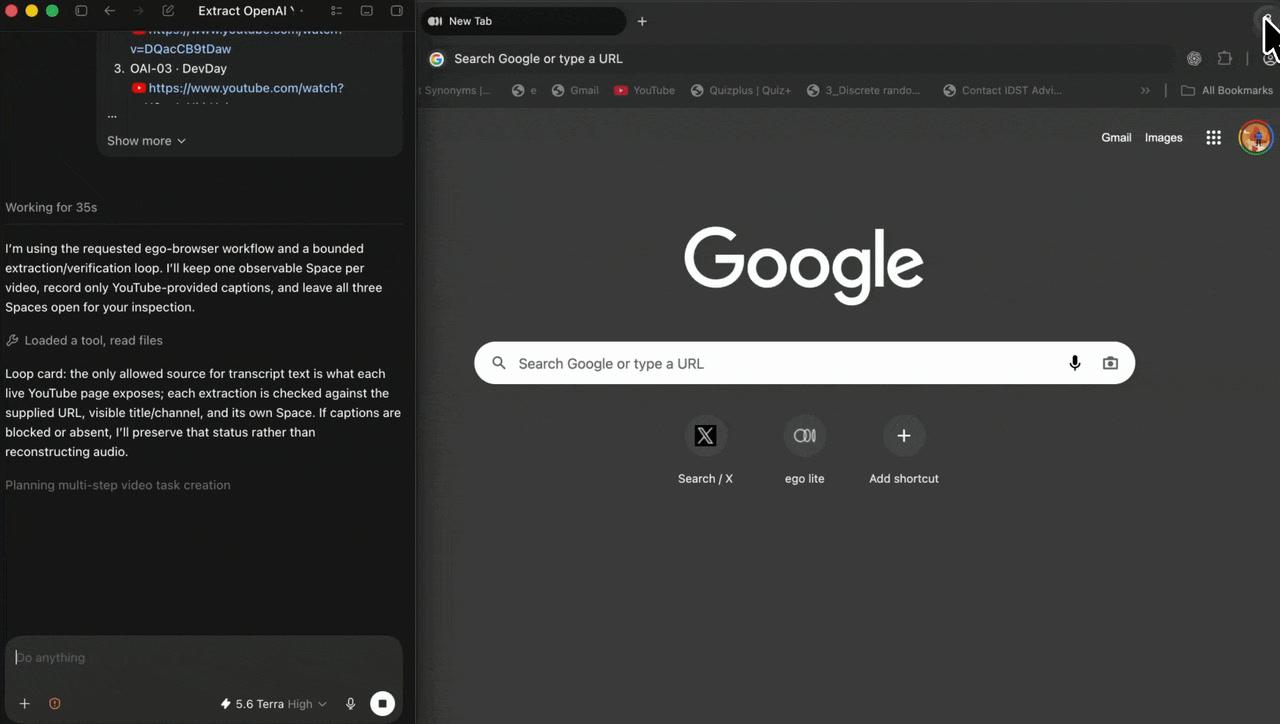
Task: Open the OAI-03 DevDay YouTube link
Action: tap(246, 88)
